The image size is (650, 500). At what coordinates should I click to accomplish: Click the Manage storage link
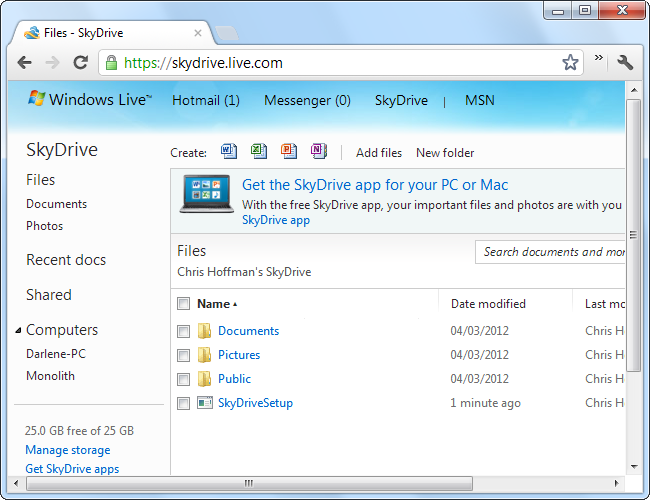68,450
